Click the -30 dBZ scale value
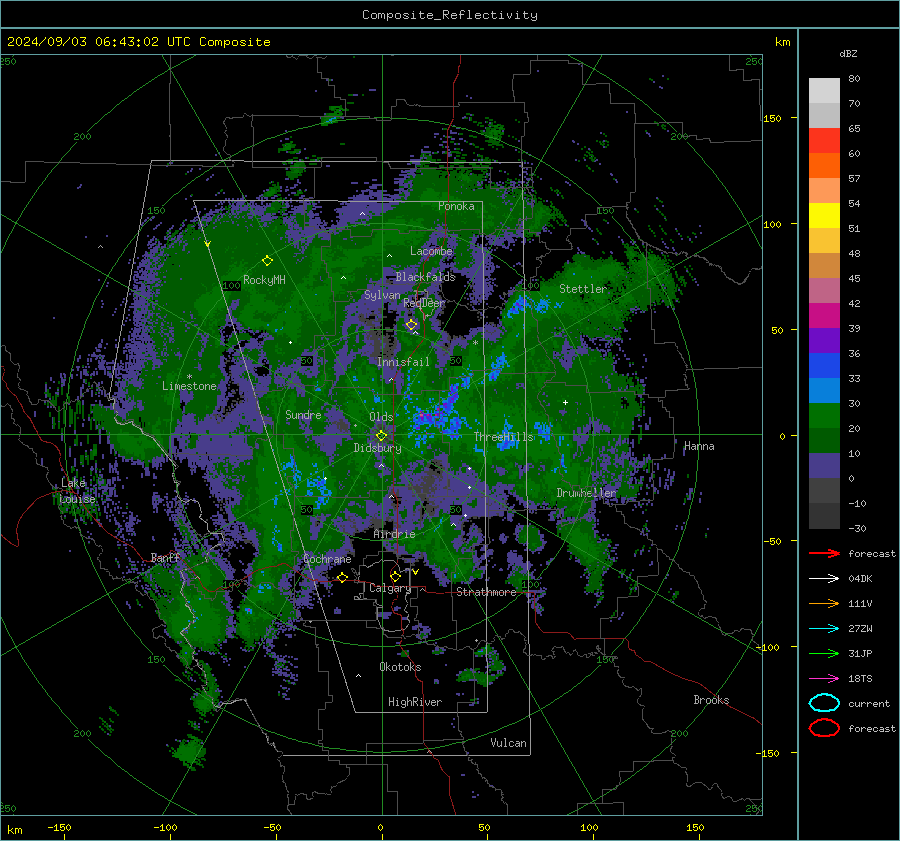The image size is (900, 841). [858, 529]
